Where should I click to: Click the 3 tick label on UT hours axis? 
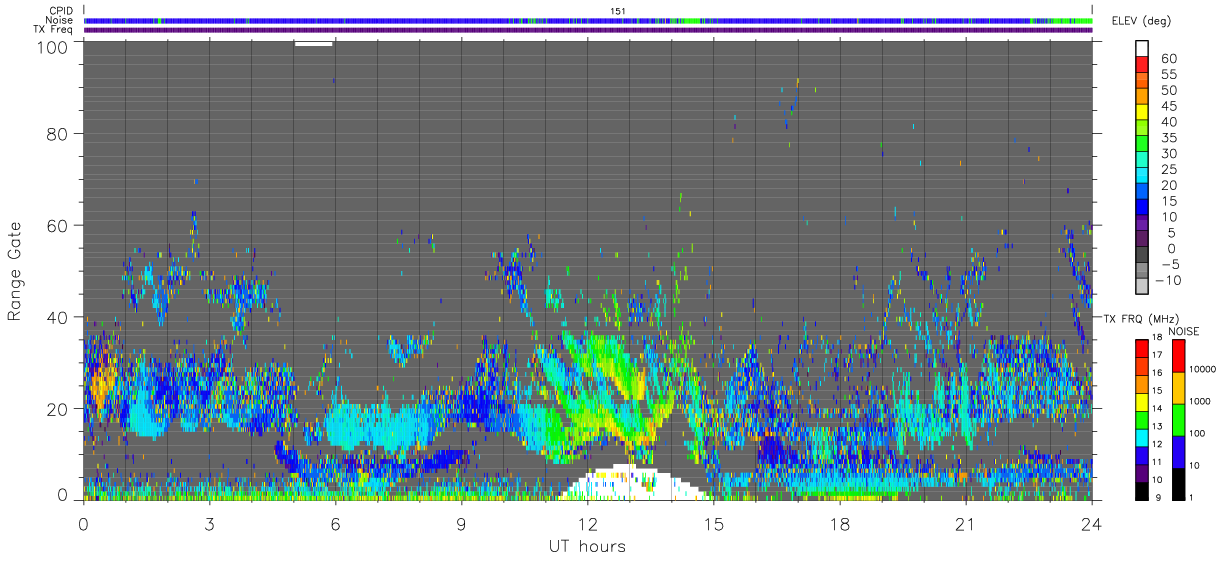pyautogui.click(x=210, y=524)
